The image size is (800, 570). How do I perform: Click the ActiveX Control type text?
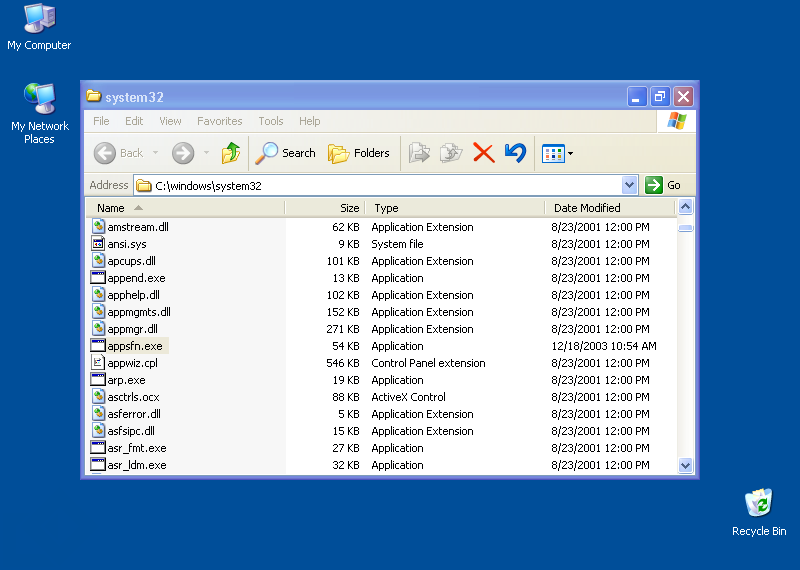409,397
